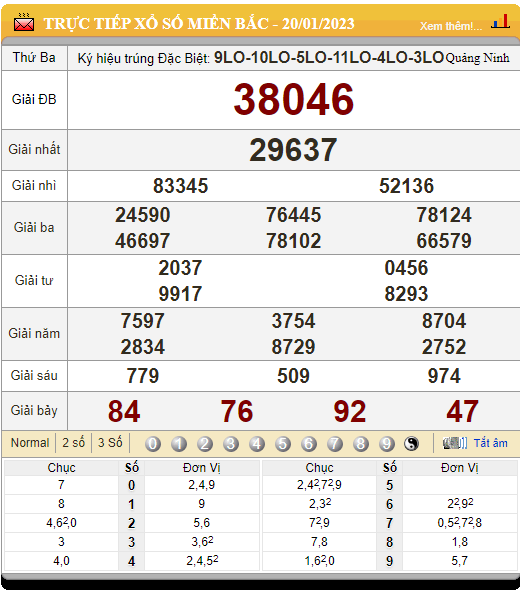Viewport: 520px width, 592px height.
Task: Open the bar chart statistics icon
Action: [500, 22]
